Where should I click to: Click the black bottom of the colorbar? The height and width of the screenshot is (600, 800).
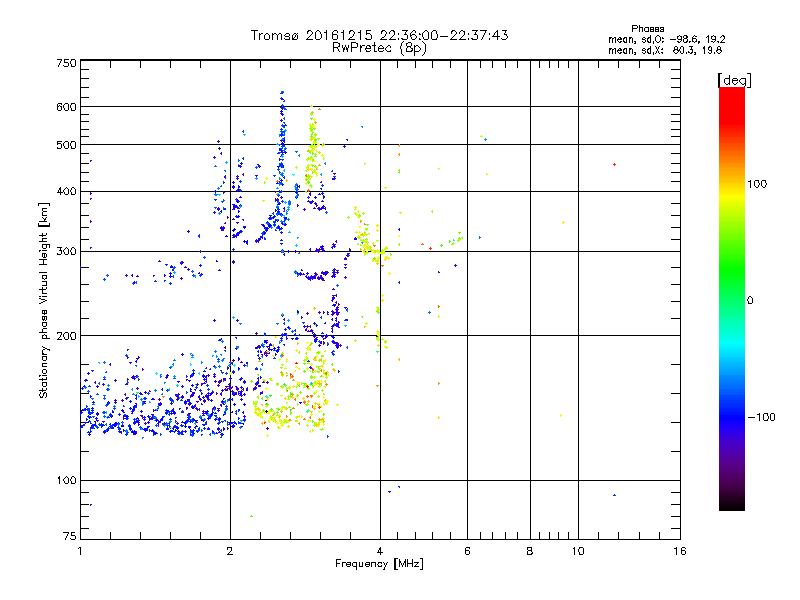(x=732, y=503)
